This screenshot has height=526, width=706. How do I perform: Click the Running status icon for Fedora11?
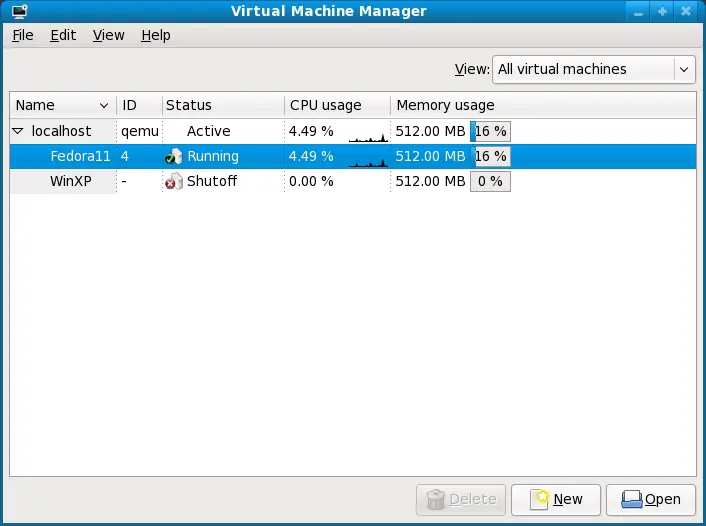(x=174, y=157)
